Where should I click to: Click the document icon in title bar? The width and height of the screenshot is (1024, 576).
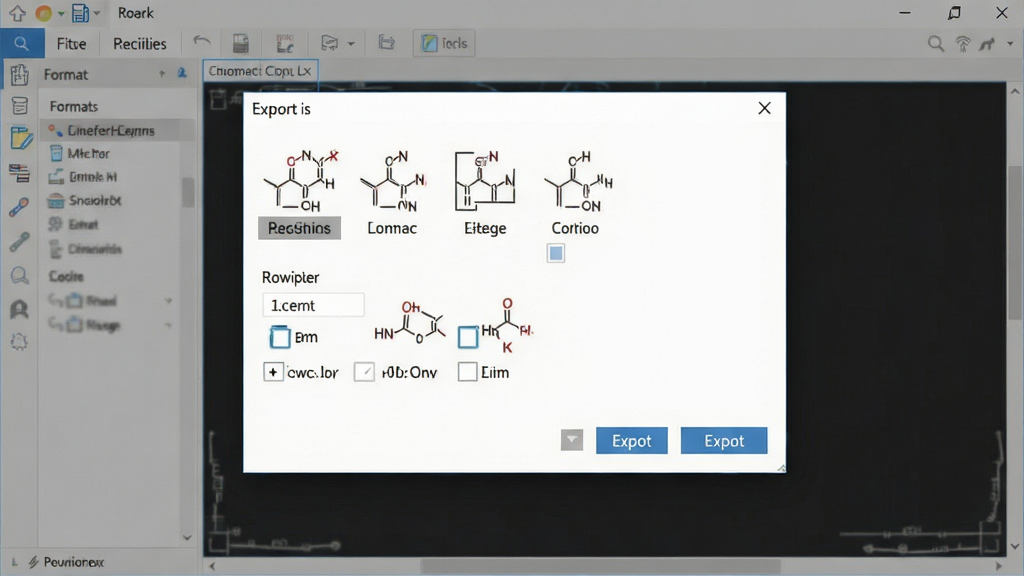pyautogui.click(x=80, y=13)
